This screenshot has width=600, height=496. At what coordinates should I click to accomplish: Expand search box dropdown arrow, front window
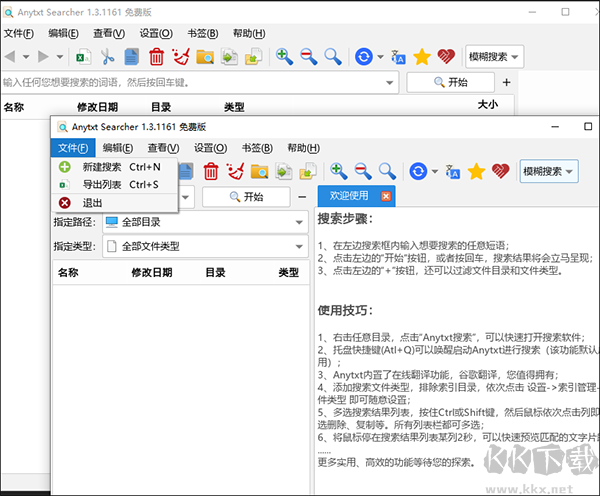click(x=186, y=197)
